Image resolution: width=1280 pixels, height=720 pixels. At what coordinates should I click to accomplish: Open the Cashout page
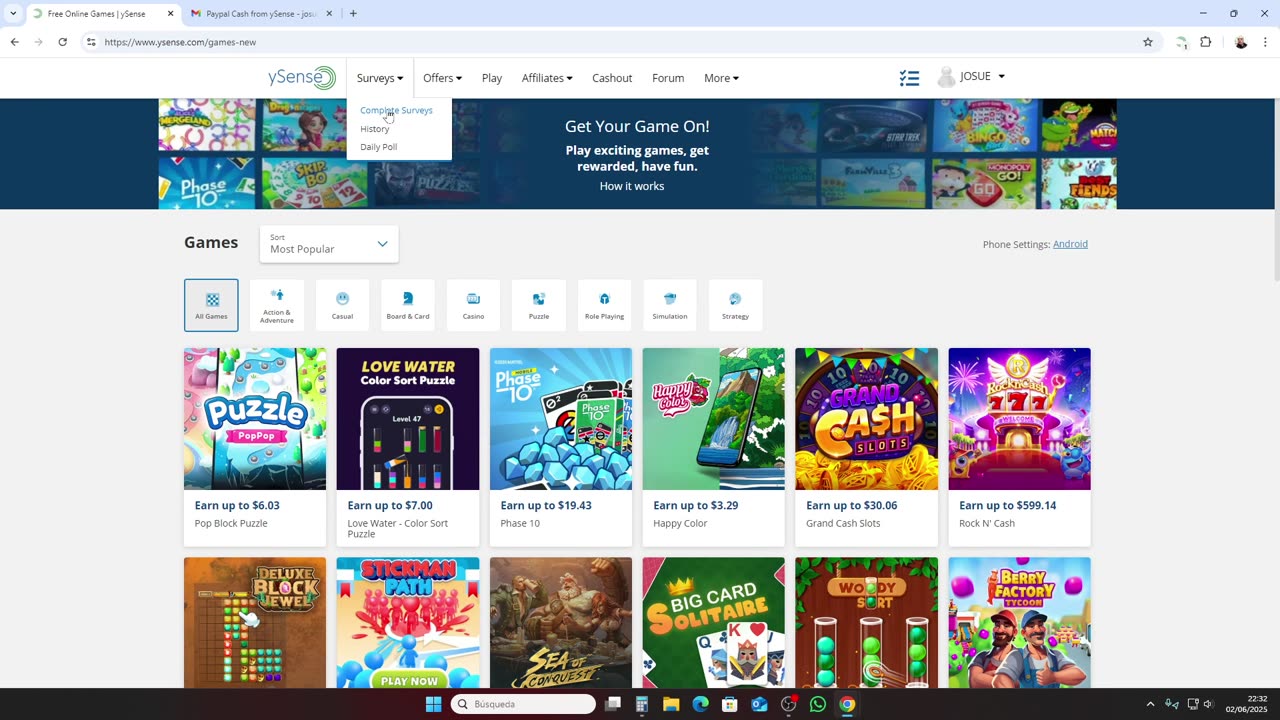click(x=612, y=78)
